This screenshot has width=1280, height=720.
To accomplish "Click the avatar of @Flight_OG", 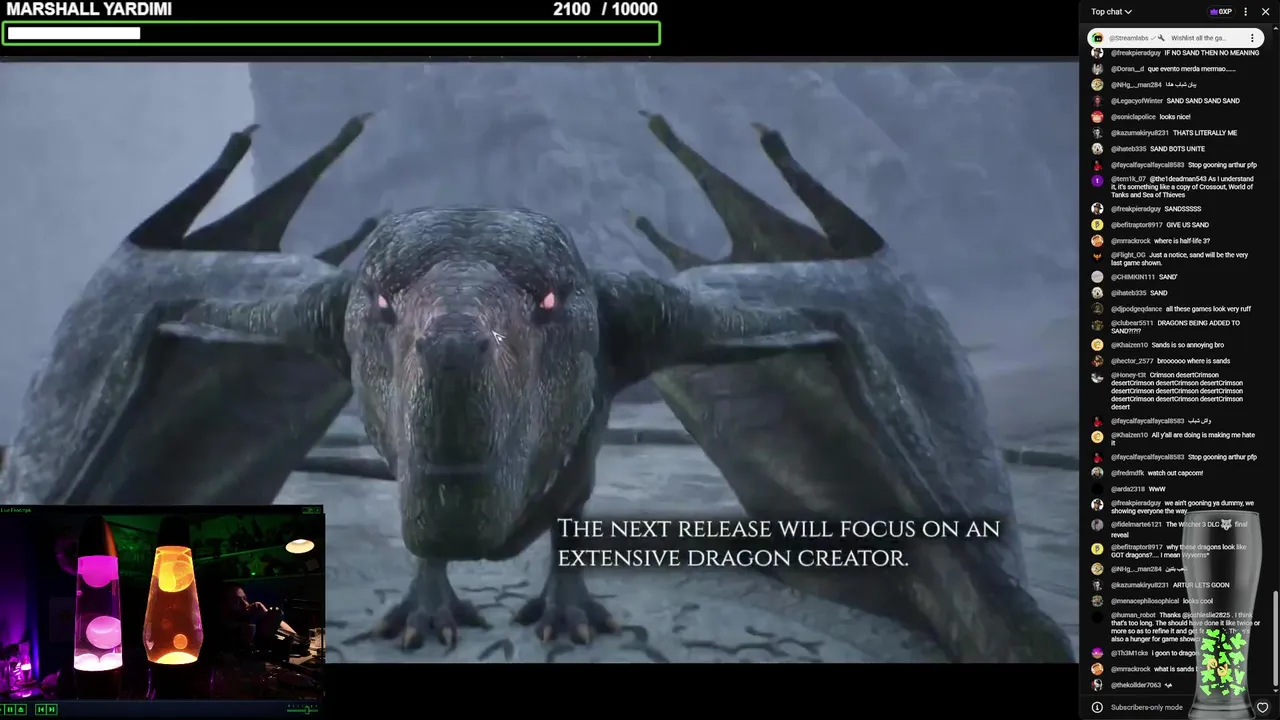I will (x=1097, y=257).
